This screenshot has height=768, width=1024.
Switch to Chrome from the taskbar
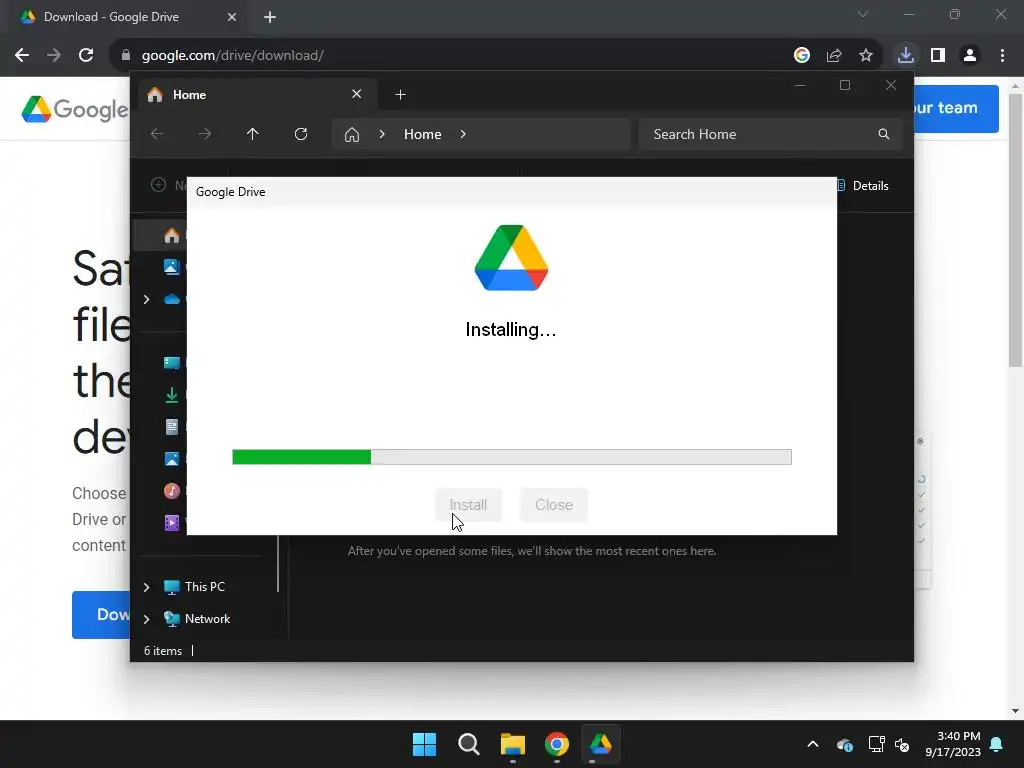click(557, 744)
